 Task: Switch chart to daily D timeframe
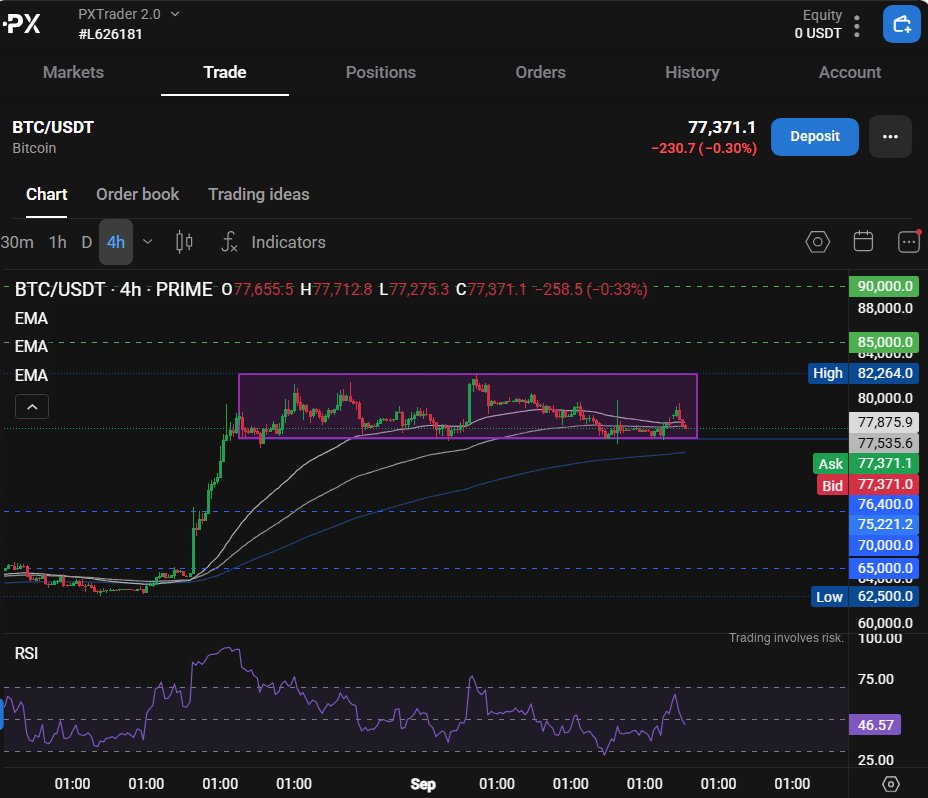(86, 242)
